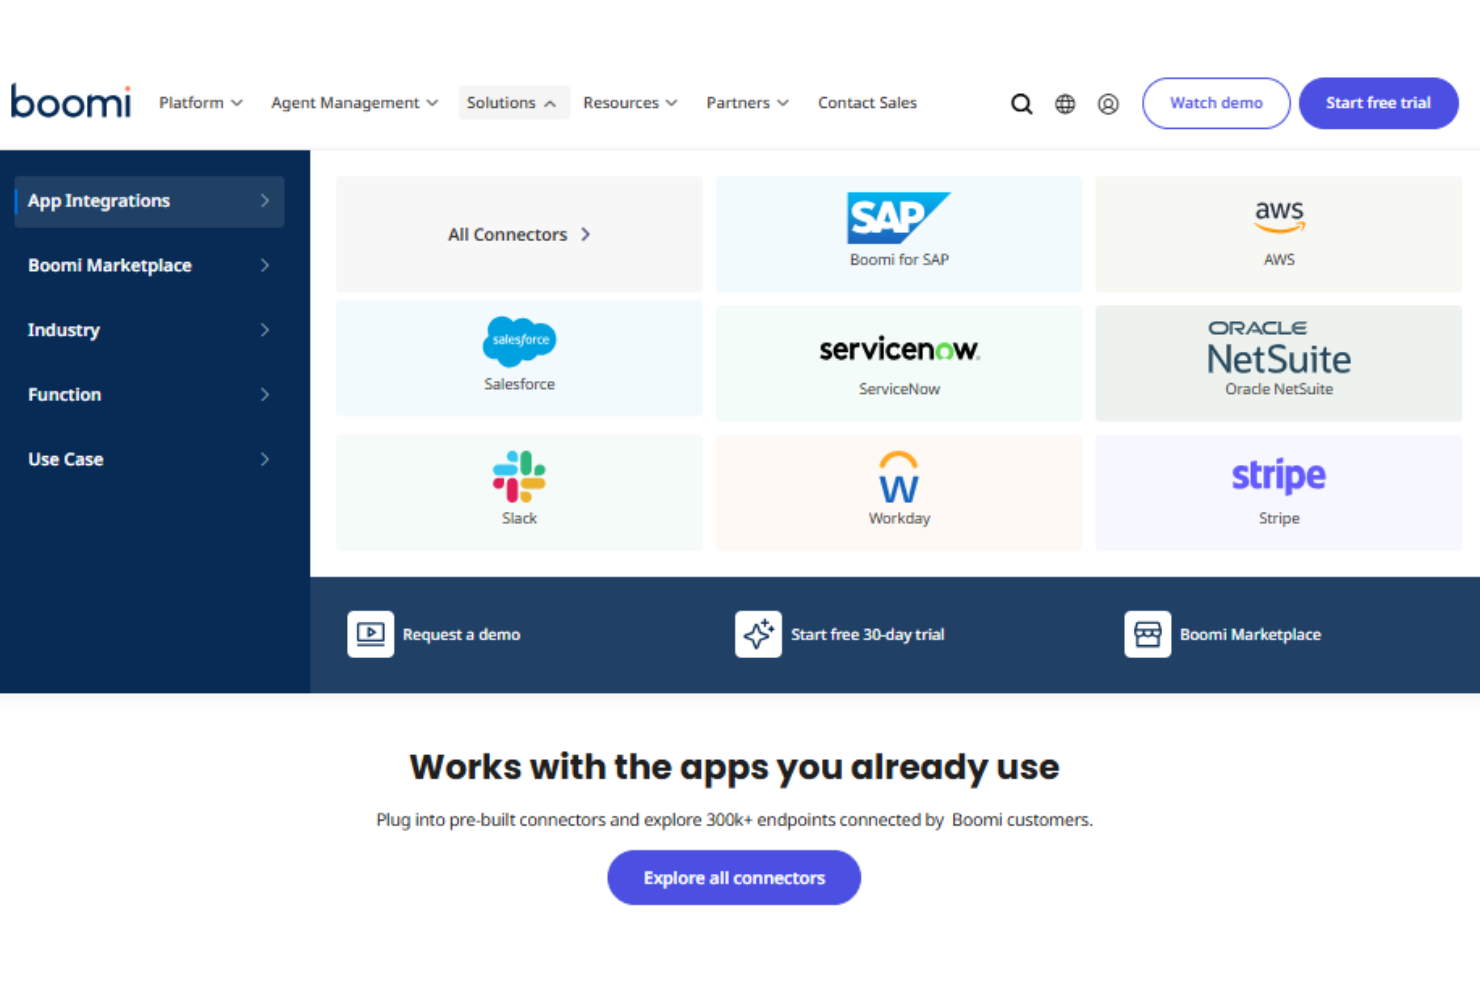Screen dimensions: 1480x987
Task: Click Start free 30-day trial link text
Action: (x=867, y=635)
